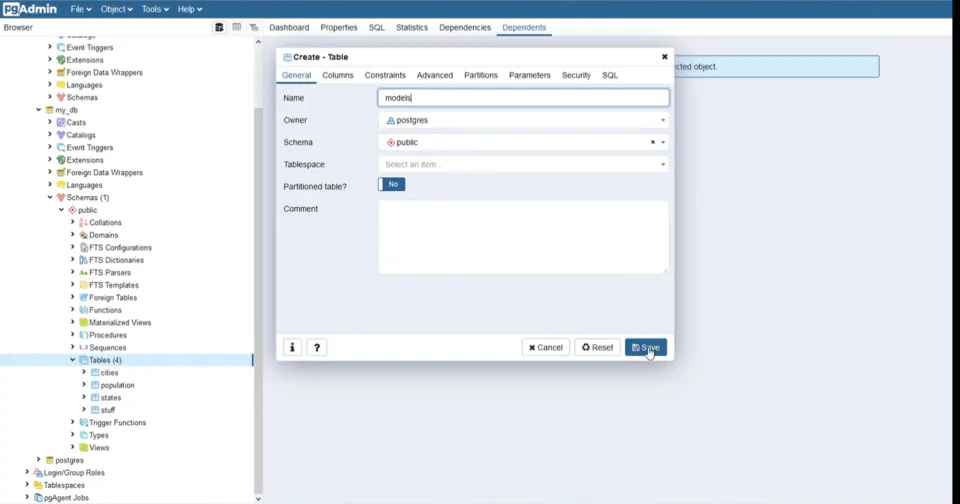Open the Dashboard tab
Screen dimensions: 960x504
point(289,28)
